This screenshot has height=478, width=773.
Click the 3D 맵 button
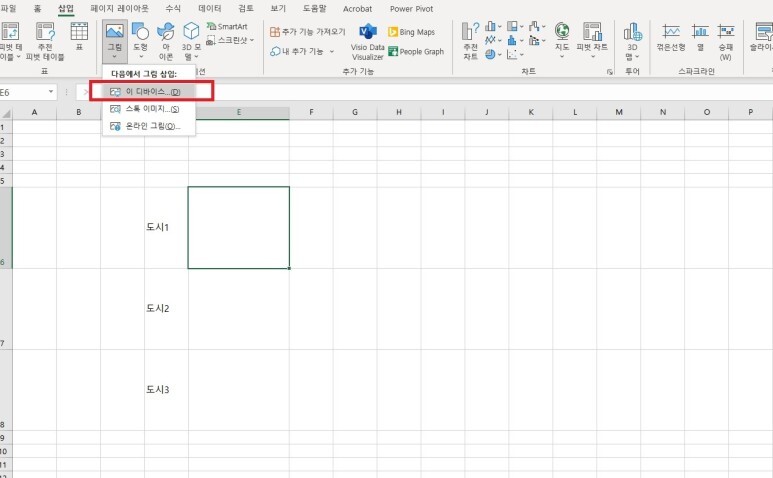coord(632,41)
